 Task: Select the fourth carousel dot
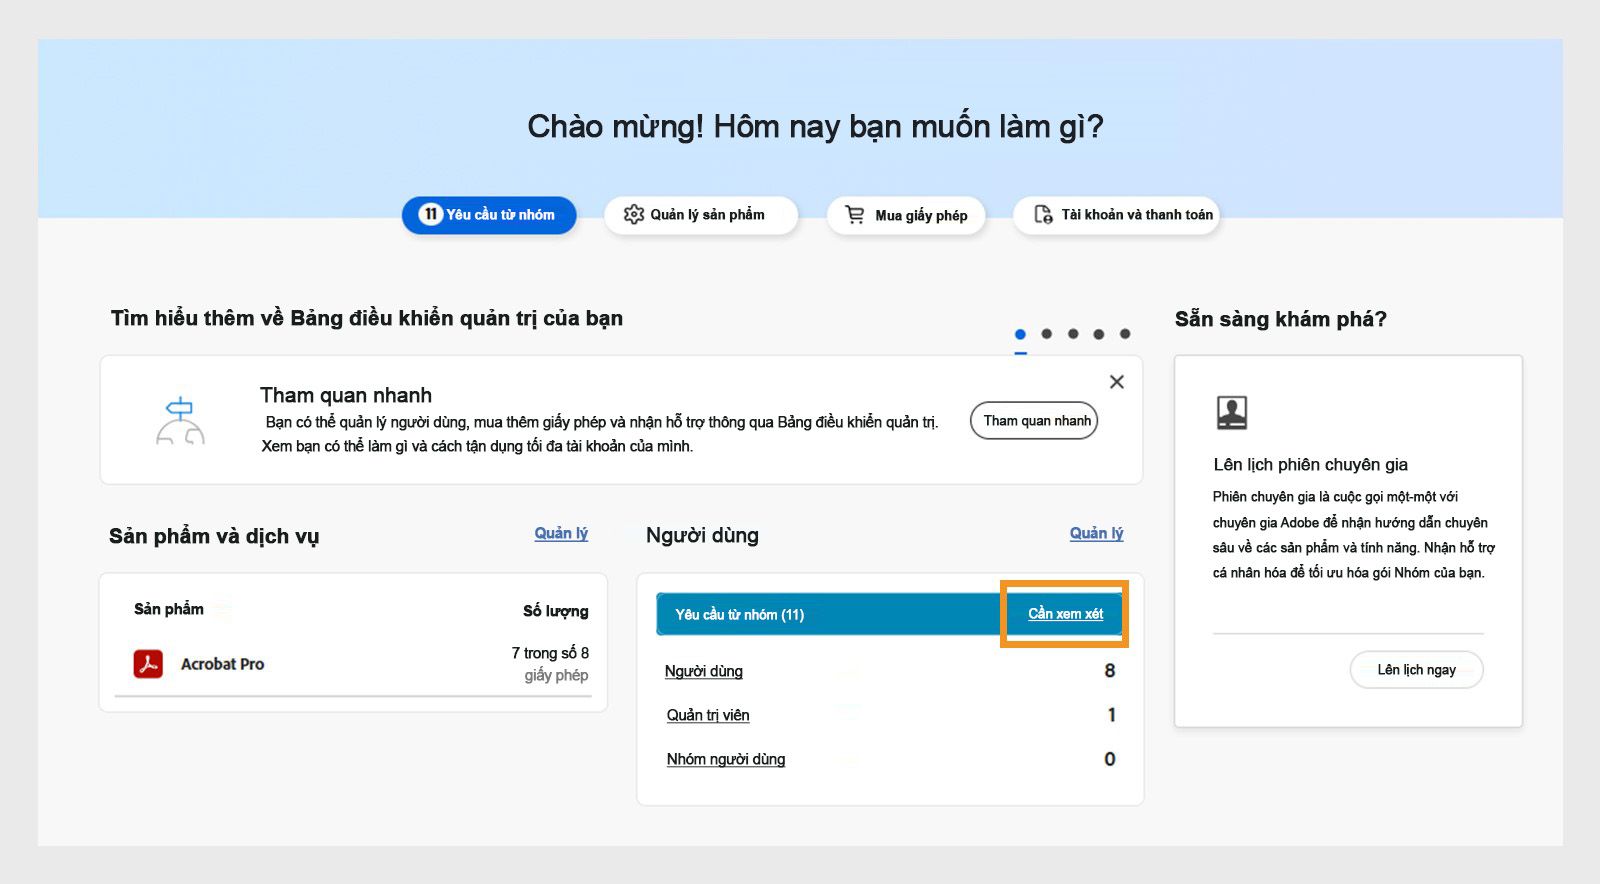tap(1099, 334)
